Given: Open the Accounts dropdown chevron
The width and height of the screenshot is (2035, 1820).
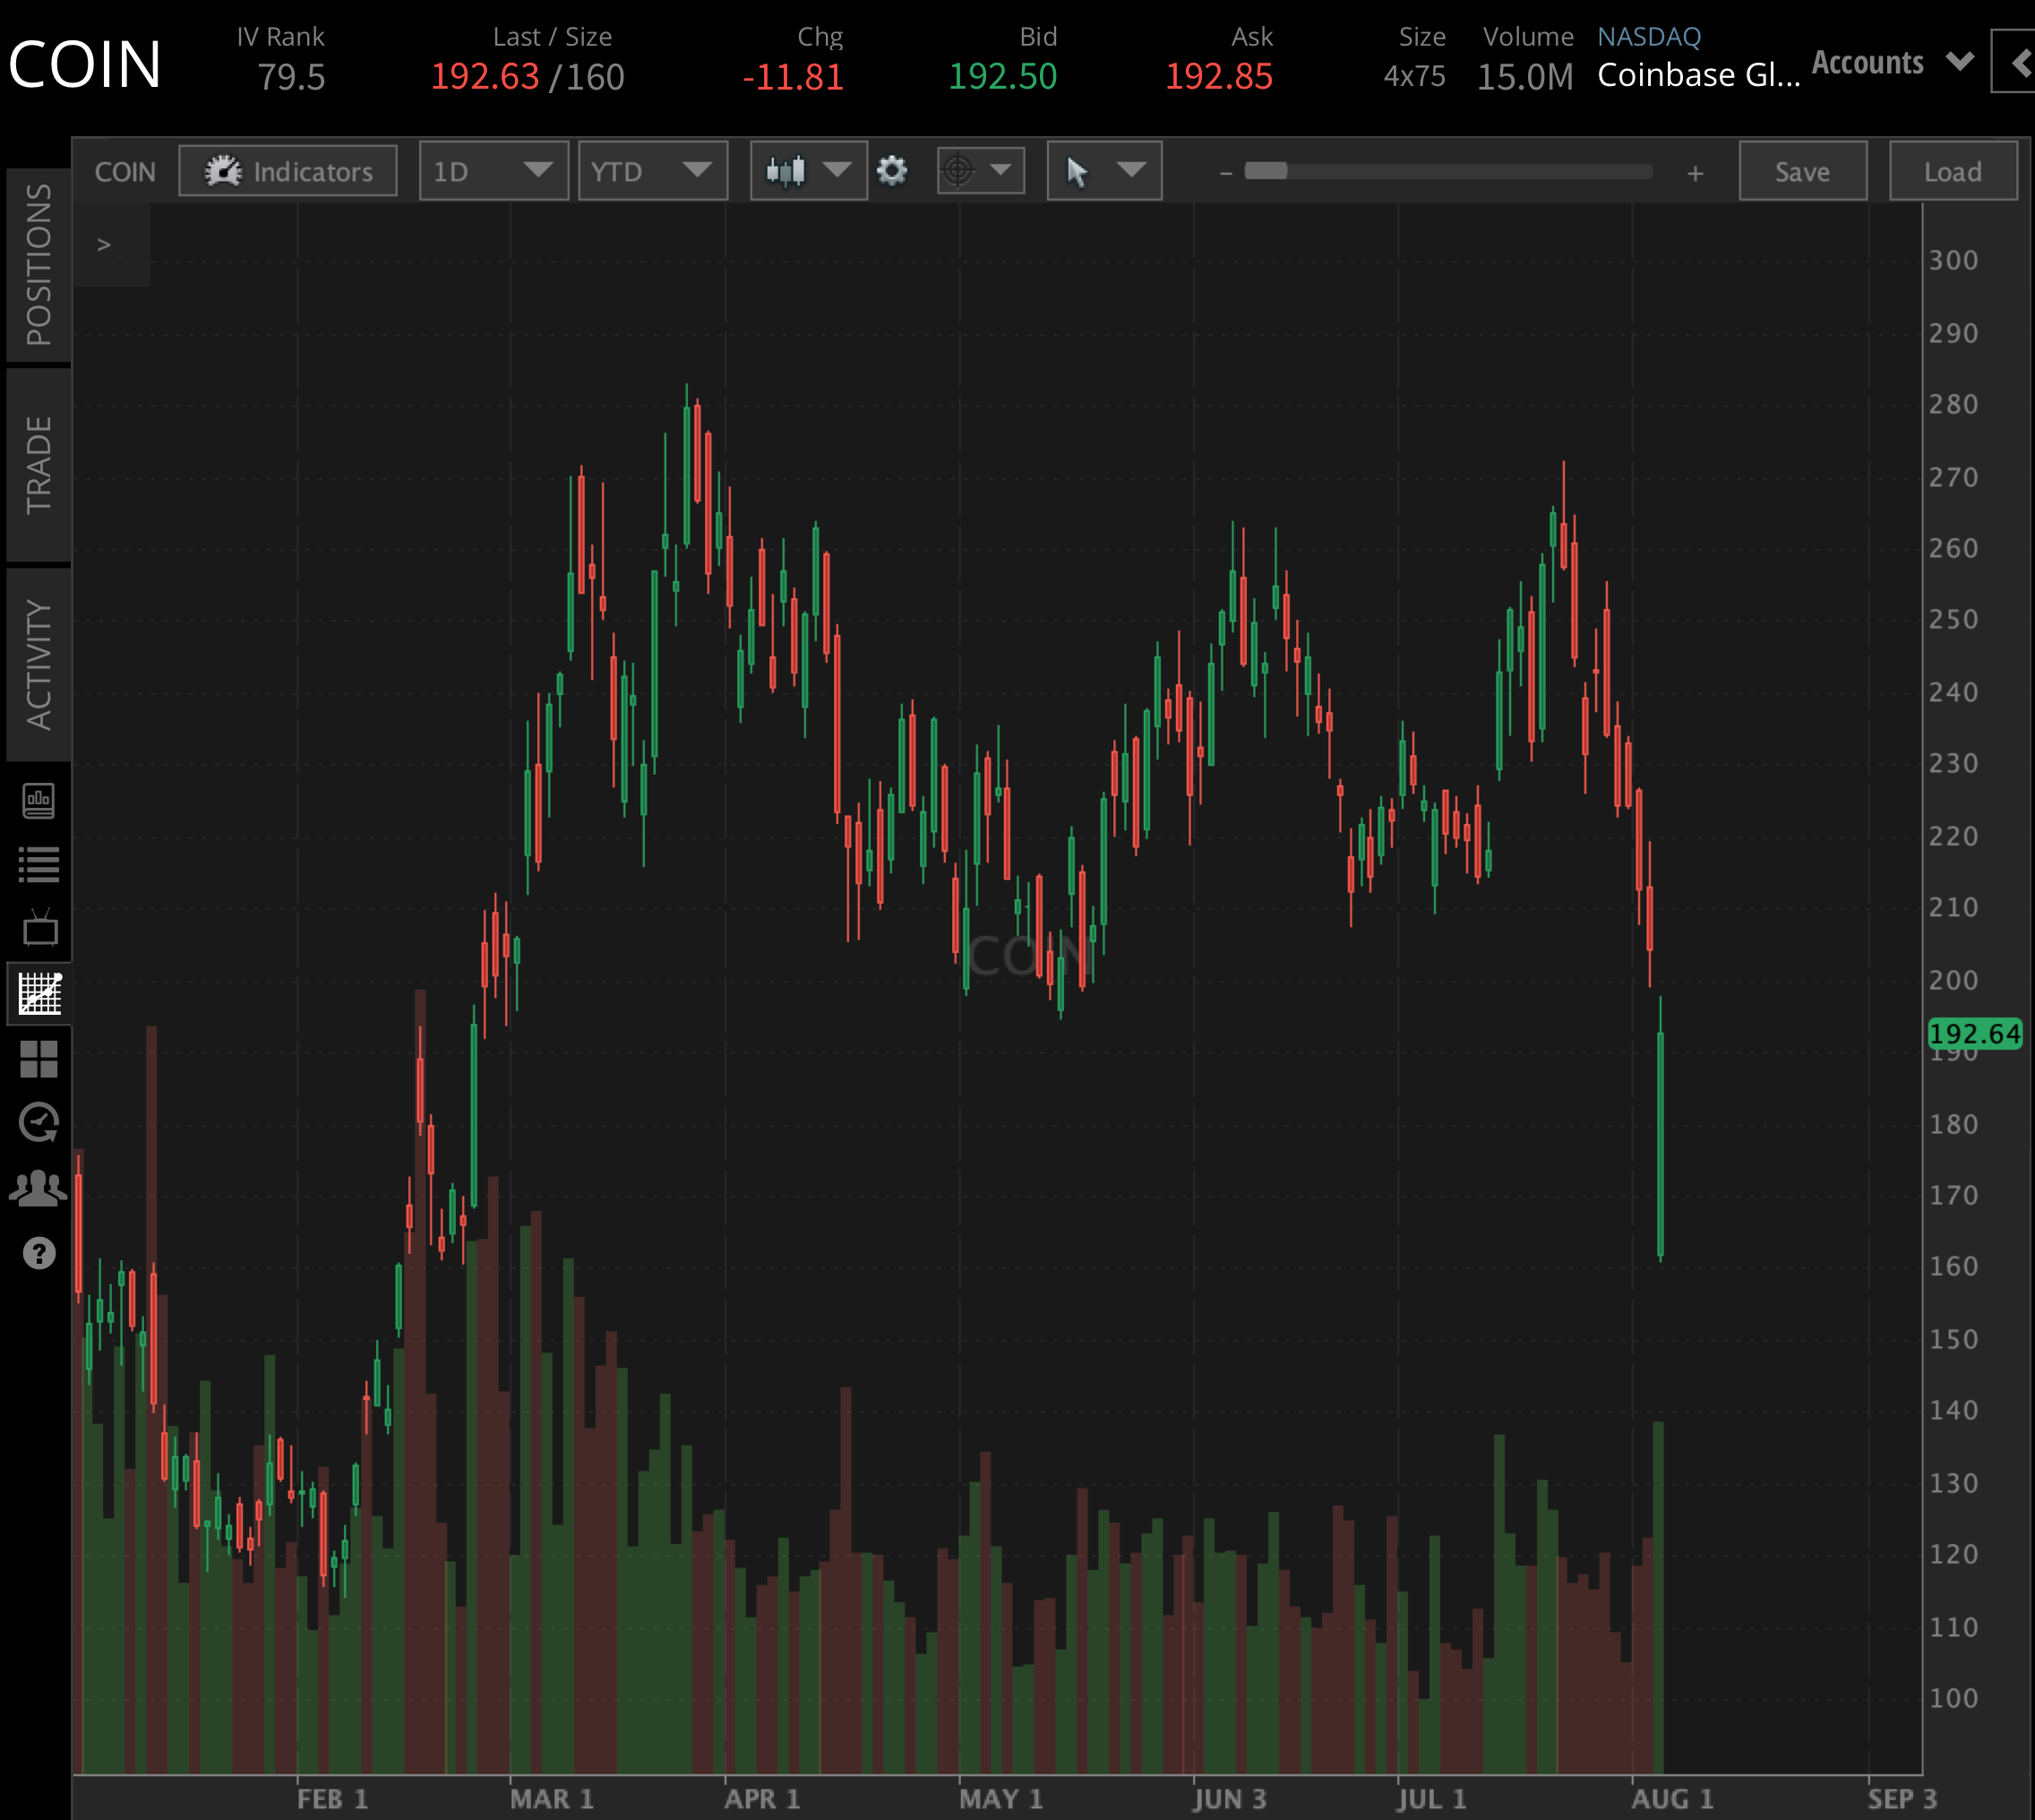Looking at the screenshot, I should 1960,62.
